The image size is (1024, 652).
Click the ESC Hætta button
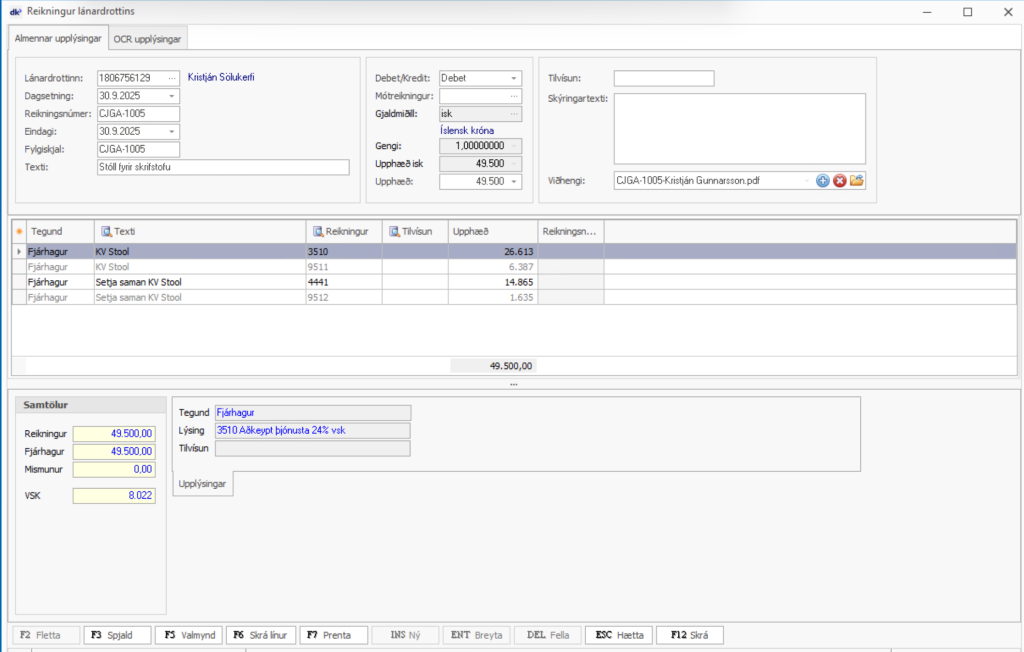[x=619, y=635]
